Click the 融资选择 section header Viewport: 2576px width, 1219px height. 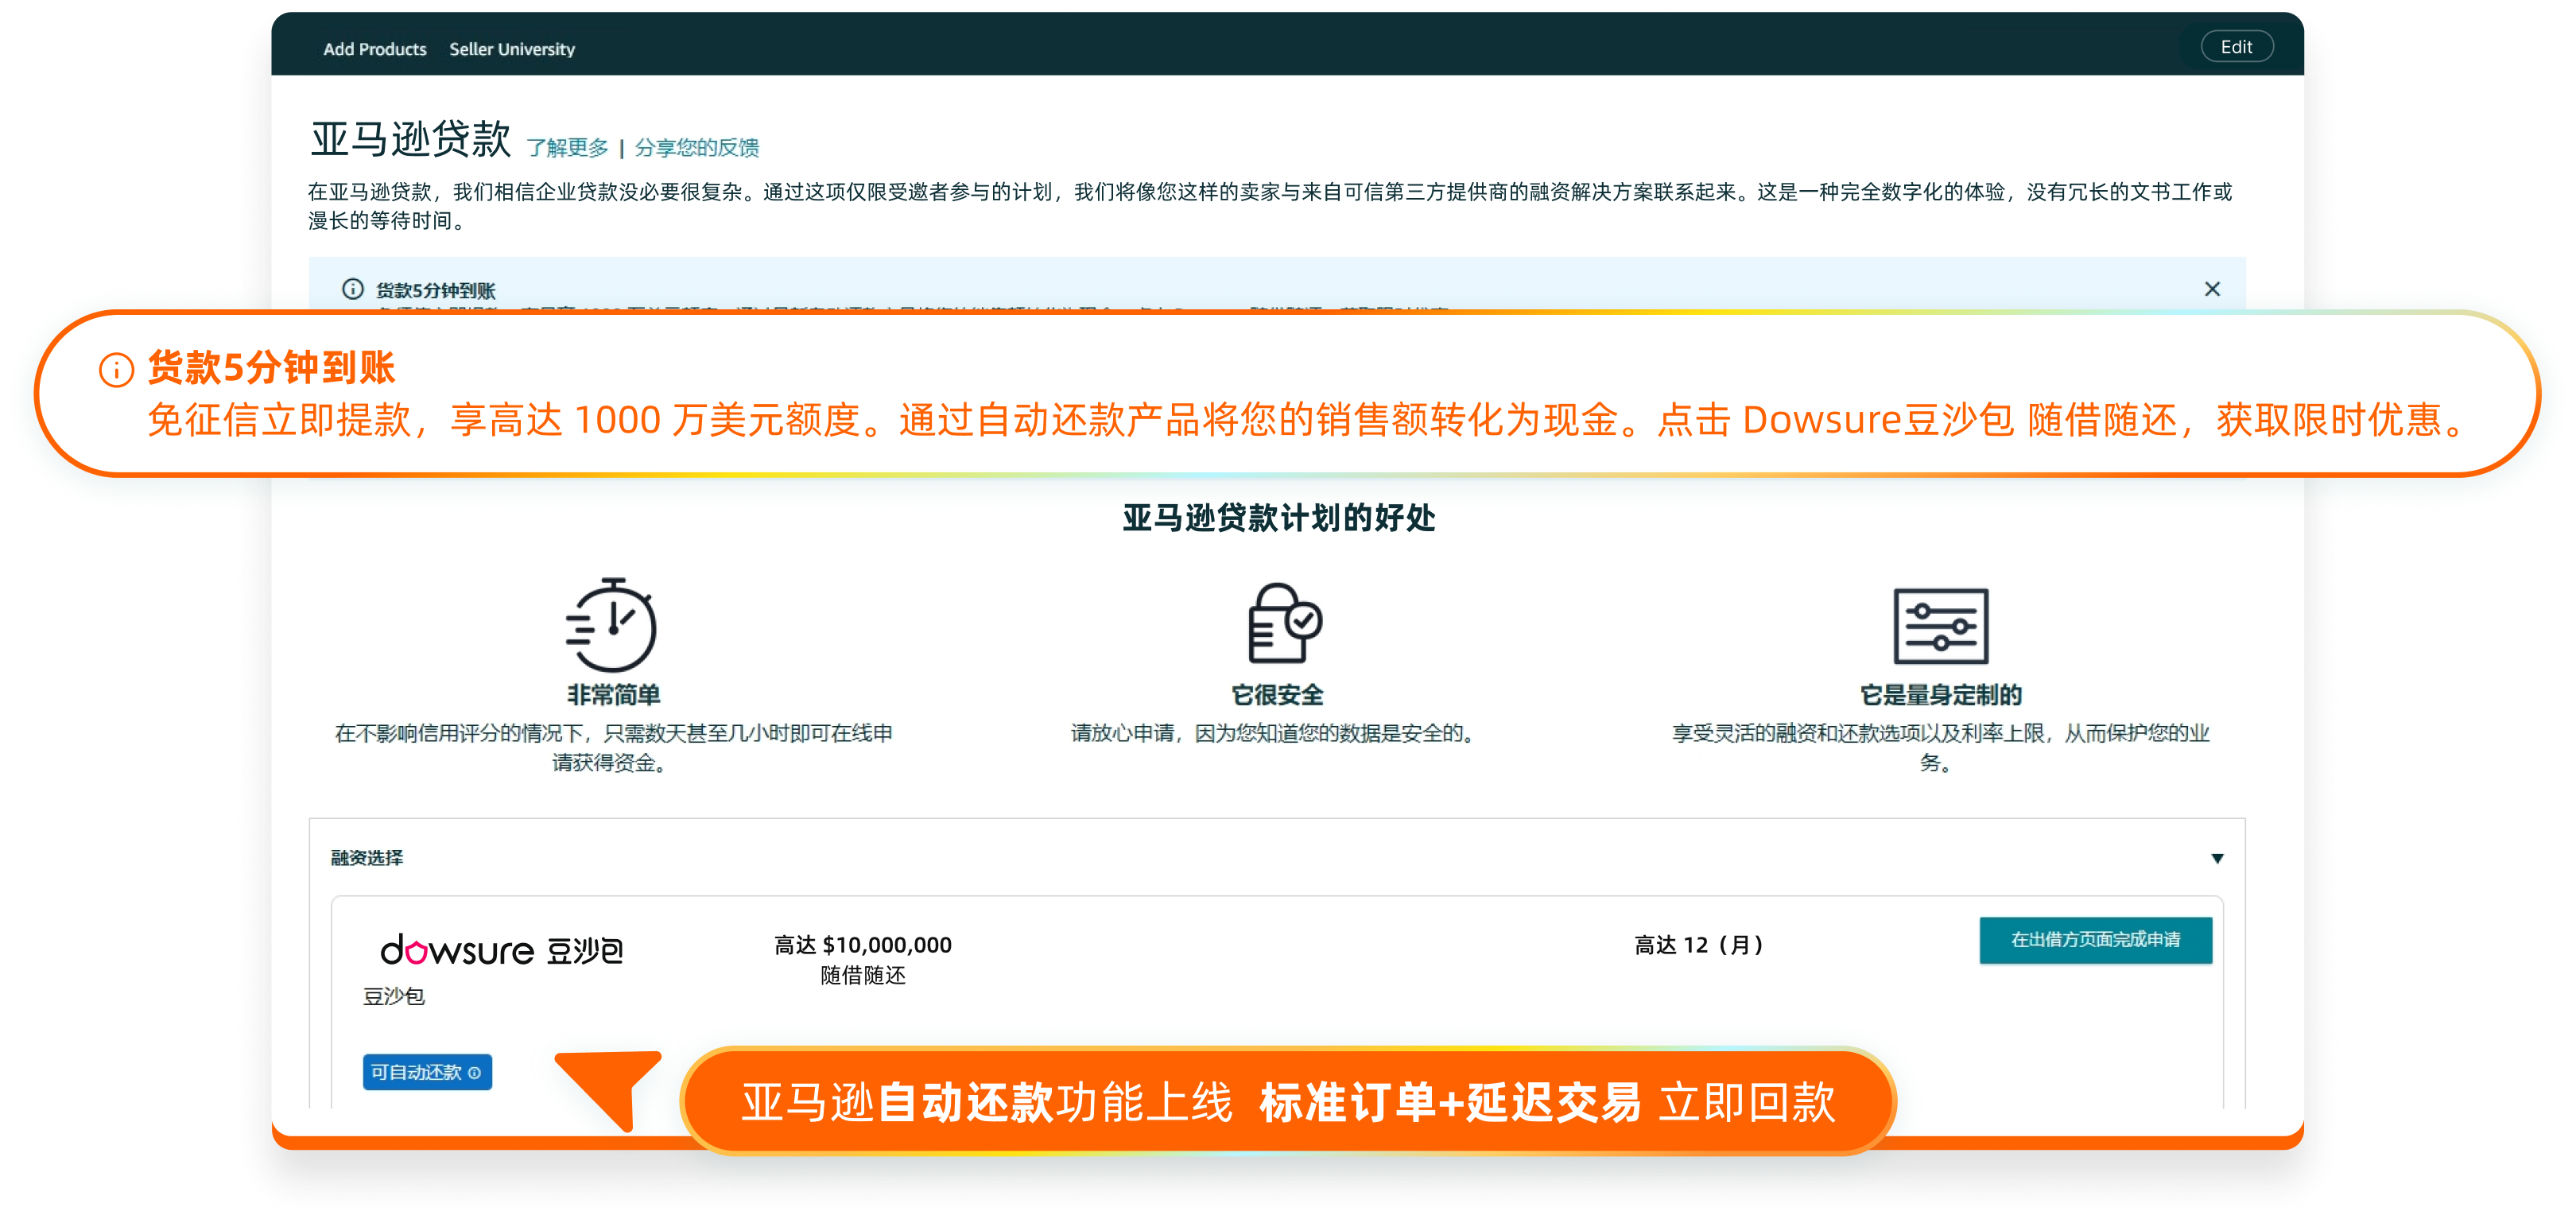pos(367,858)
